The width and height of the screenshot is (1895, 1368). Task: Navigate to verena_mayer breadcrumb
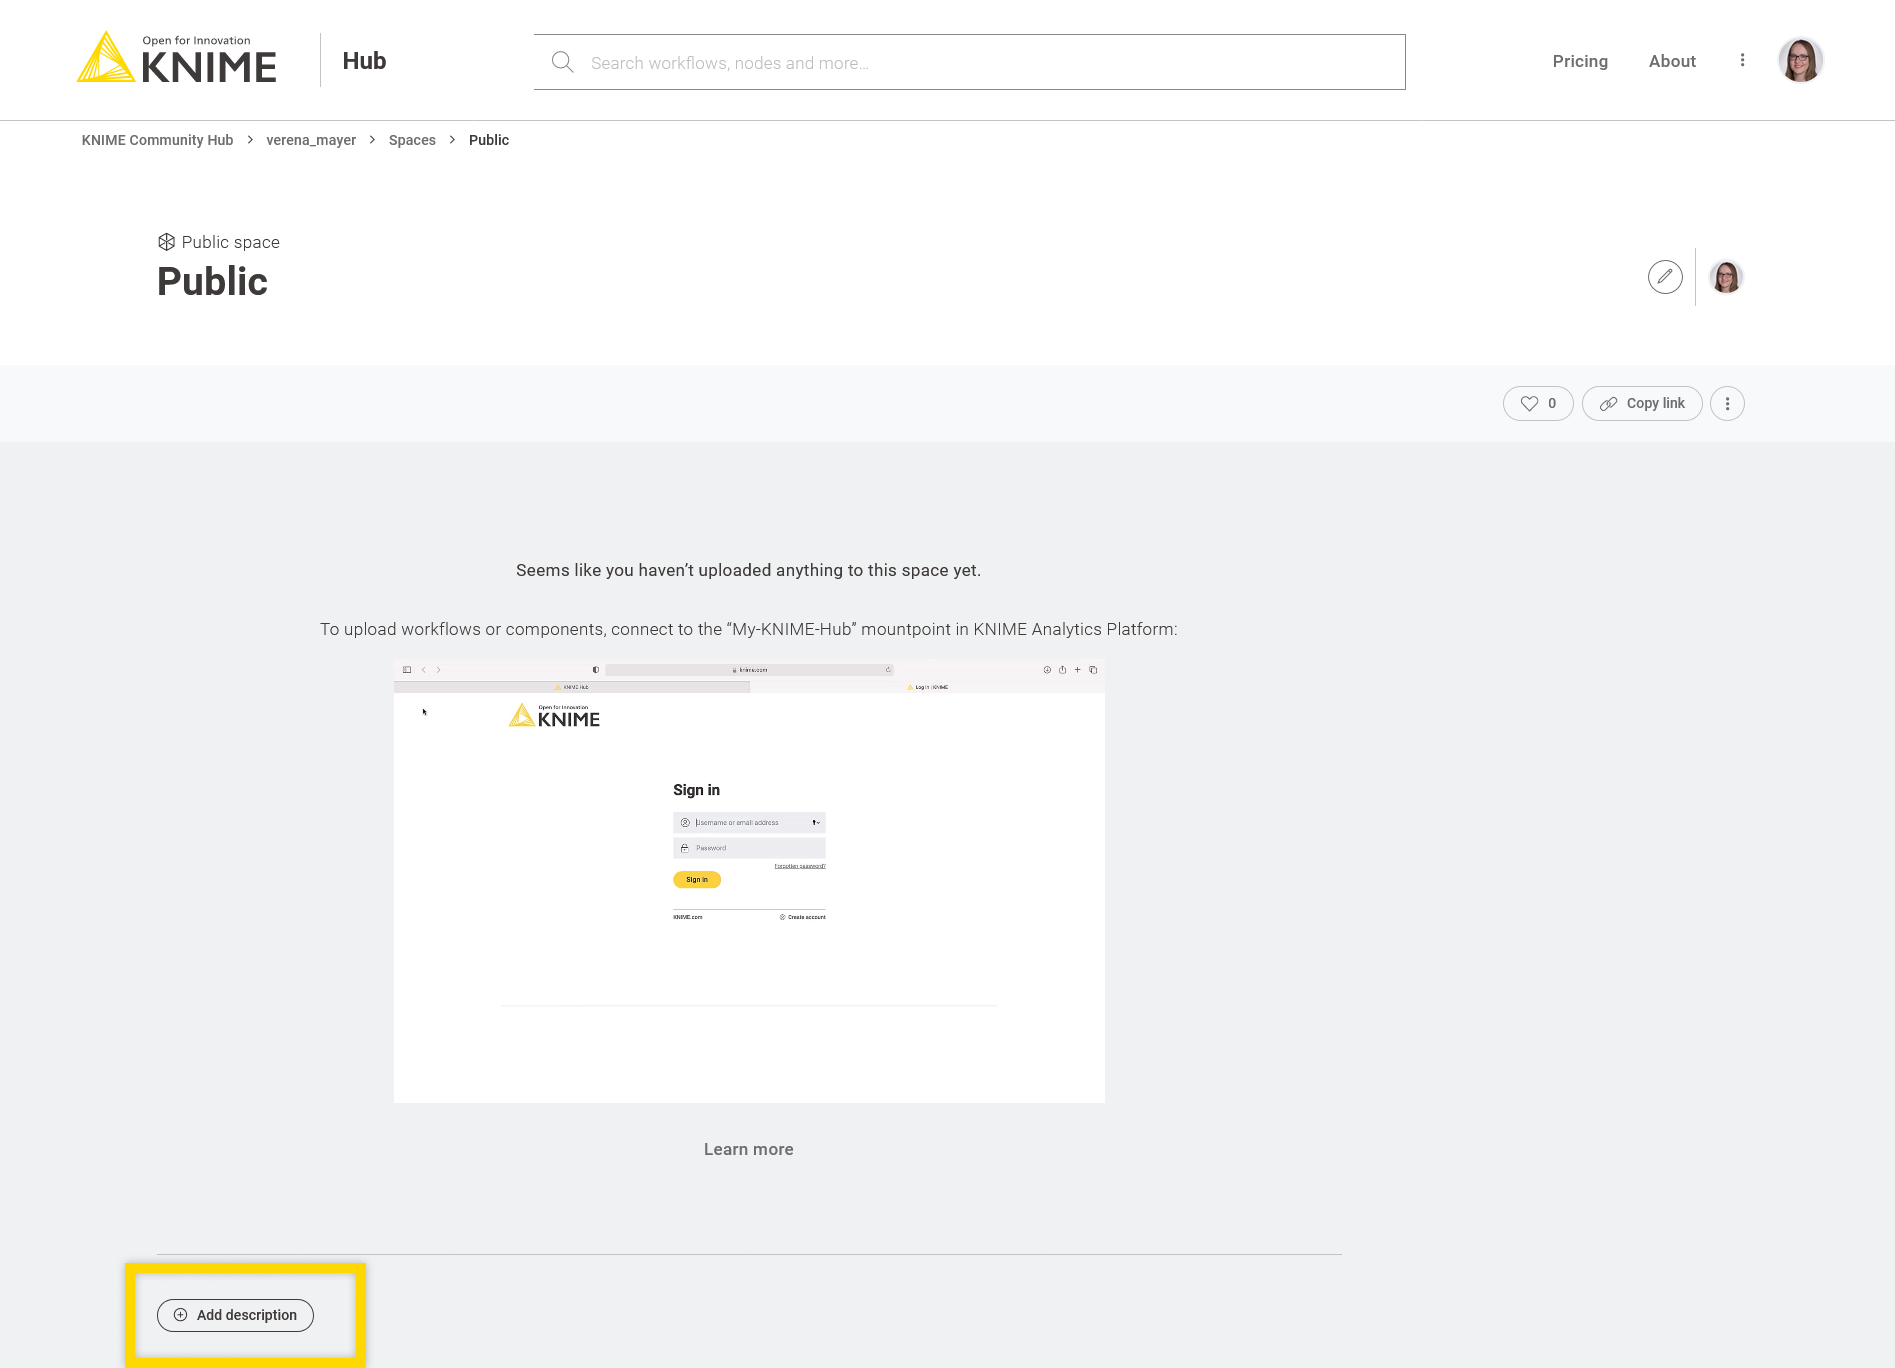pos(311,140)
